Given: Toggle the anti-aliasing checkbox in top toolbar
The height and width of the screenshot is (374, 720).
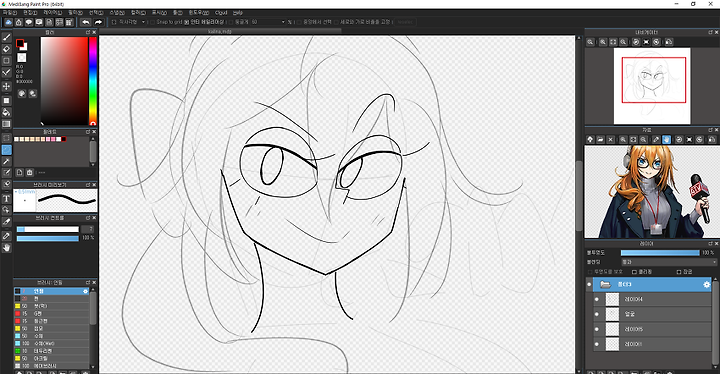Looking at the screenshot, I should (186, 22).
